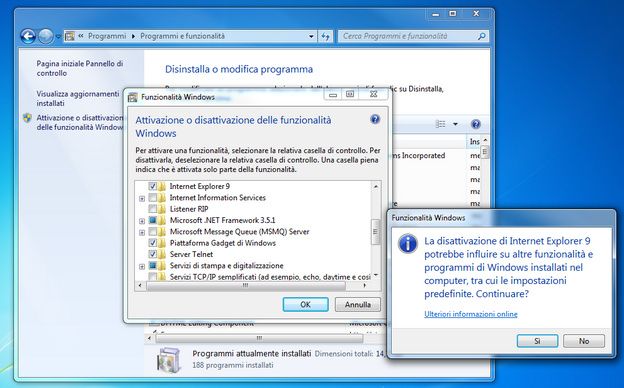The width and height of the screenshot is (624, 388).
Task: Click the search magnifier icon
Action: 482,36
